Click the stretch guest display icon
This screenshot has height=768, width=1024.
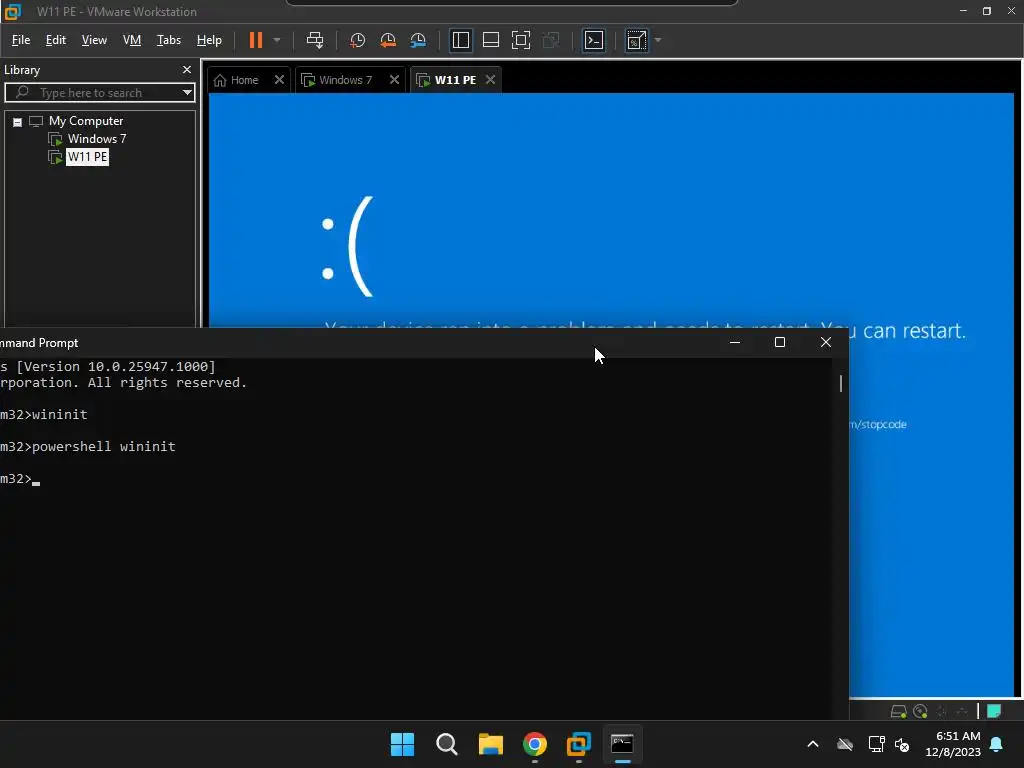point(637,40)
